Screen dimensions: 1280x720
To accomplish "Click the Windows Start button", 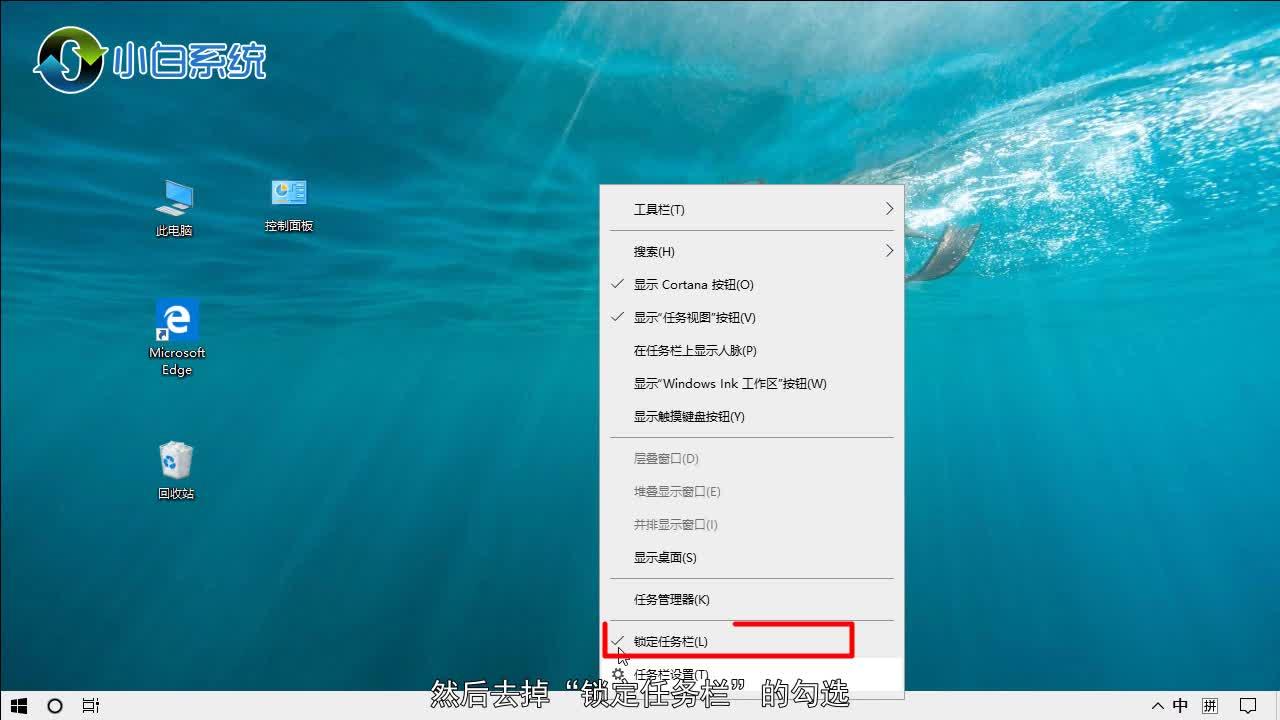I will coord(17,706).
